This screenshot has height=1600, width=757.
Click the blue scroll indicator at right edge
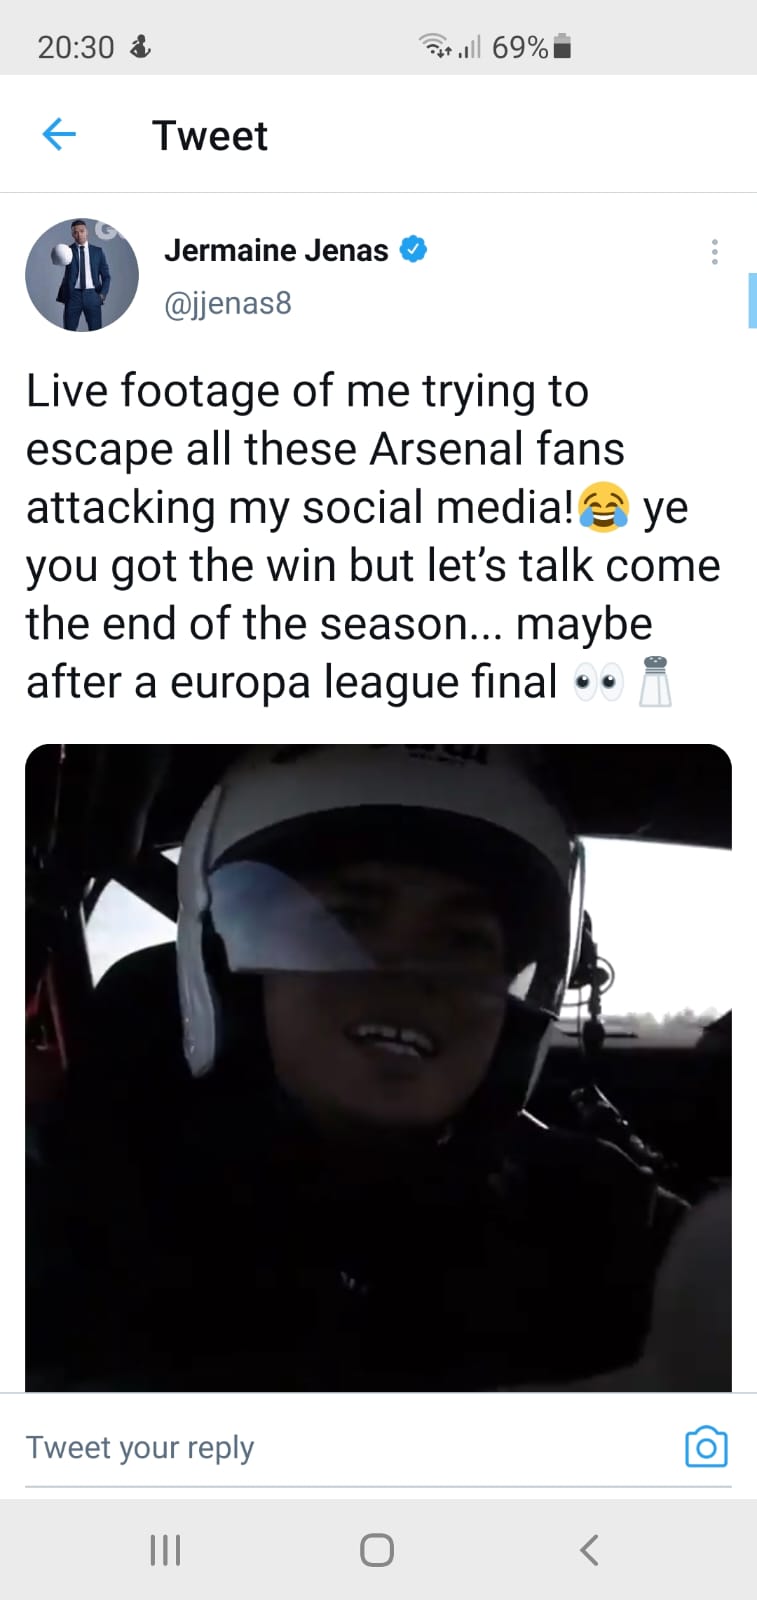tap(752, 299)
